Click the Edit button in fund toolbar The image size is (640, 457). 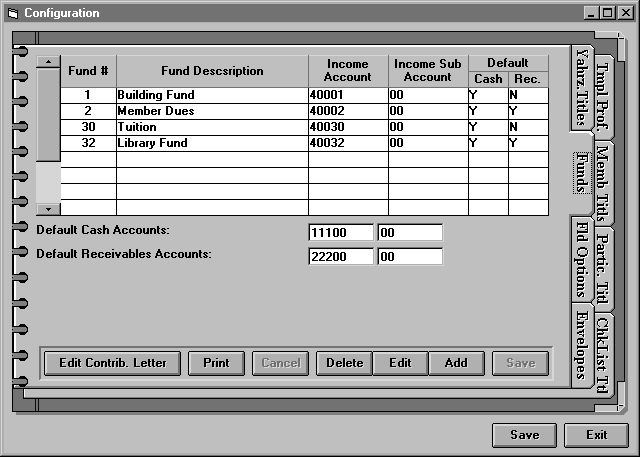(400, 363)
